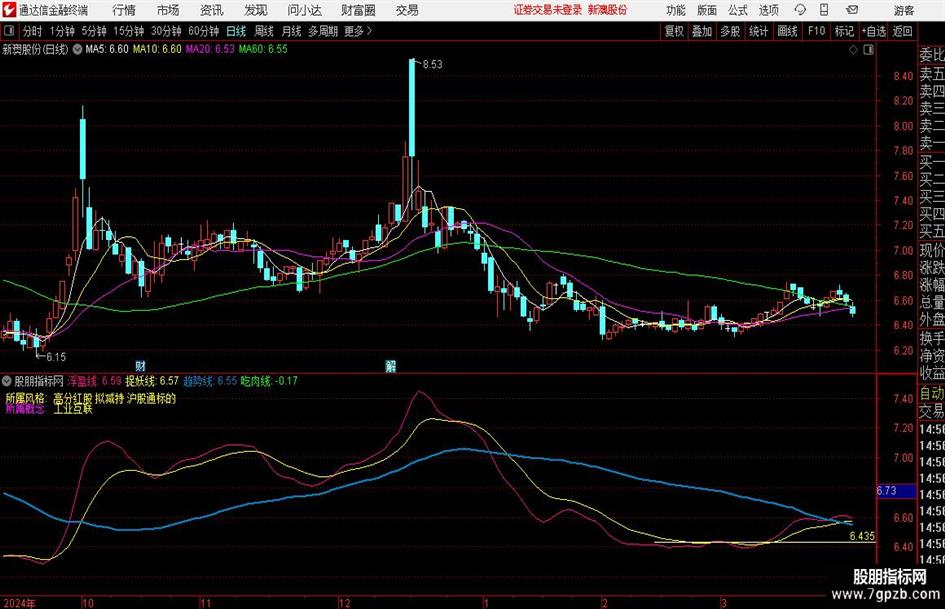
Task: Click the MA20: 6.53 label
Action: tap(210, 49)
